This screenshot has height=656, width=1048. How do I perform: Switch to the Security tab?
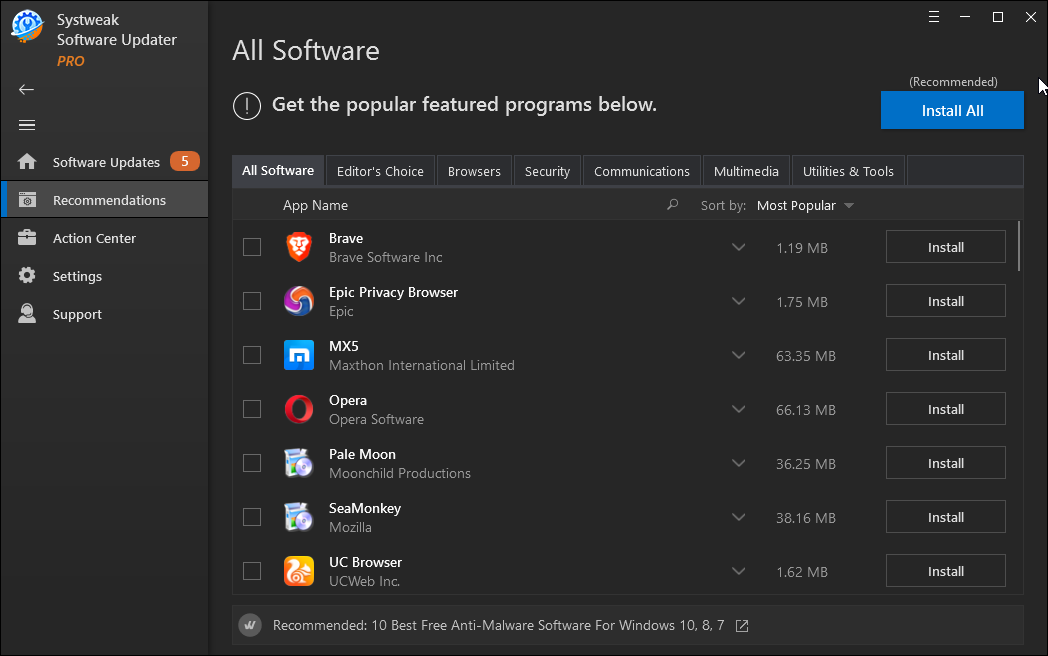click(547, 171)
